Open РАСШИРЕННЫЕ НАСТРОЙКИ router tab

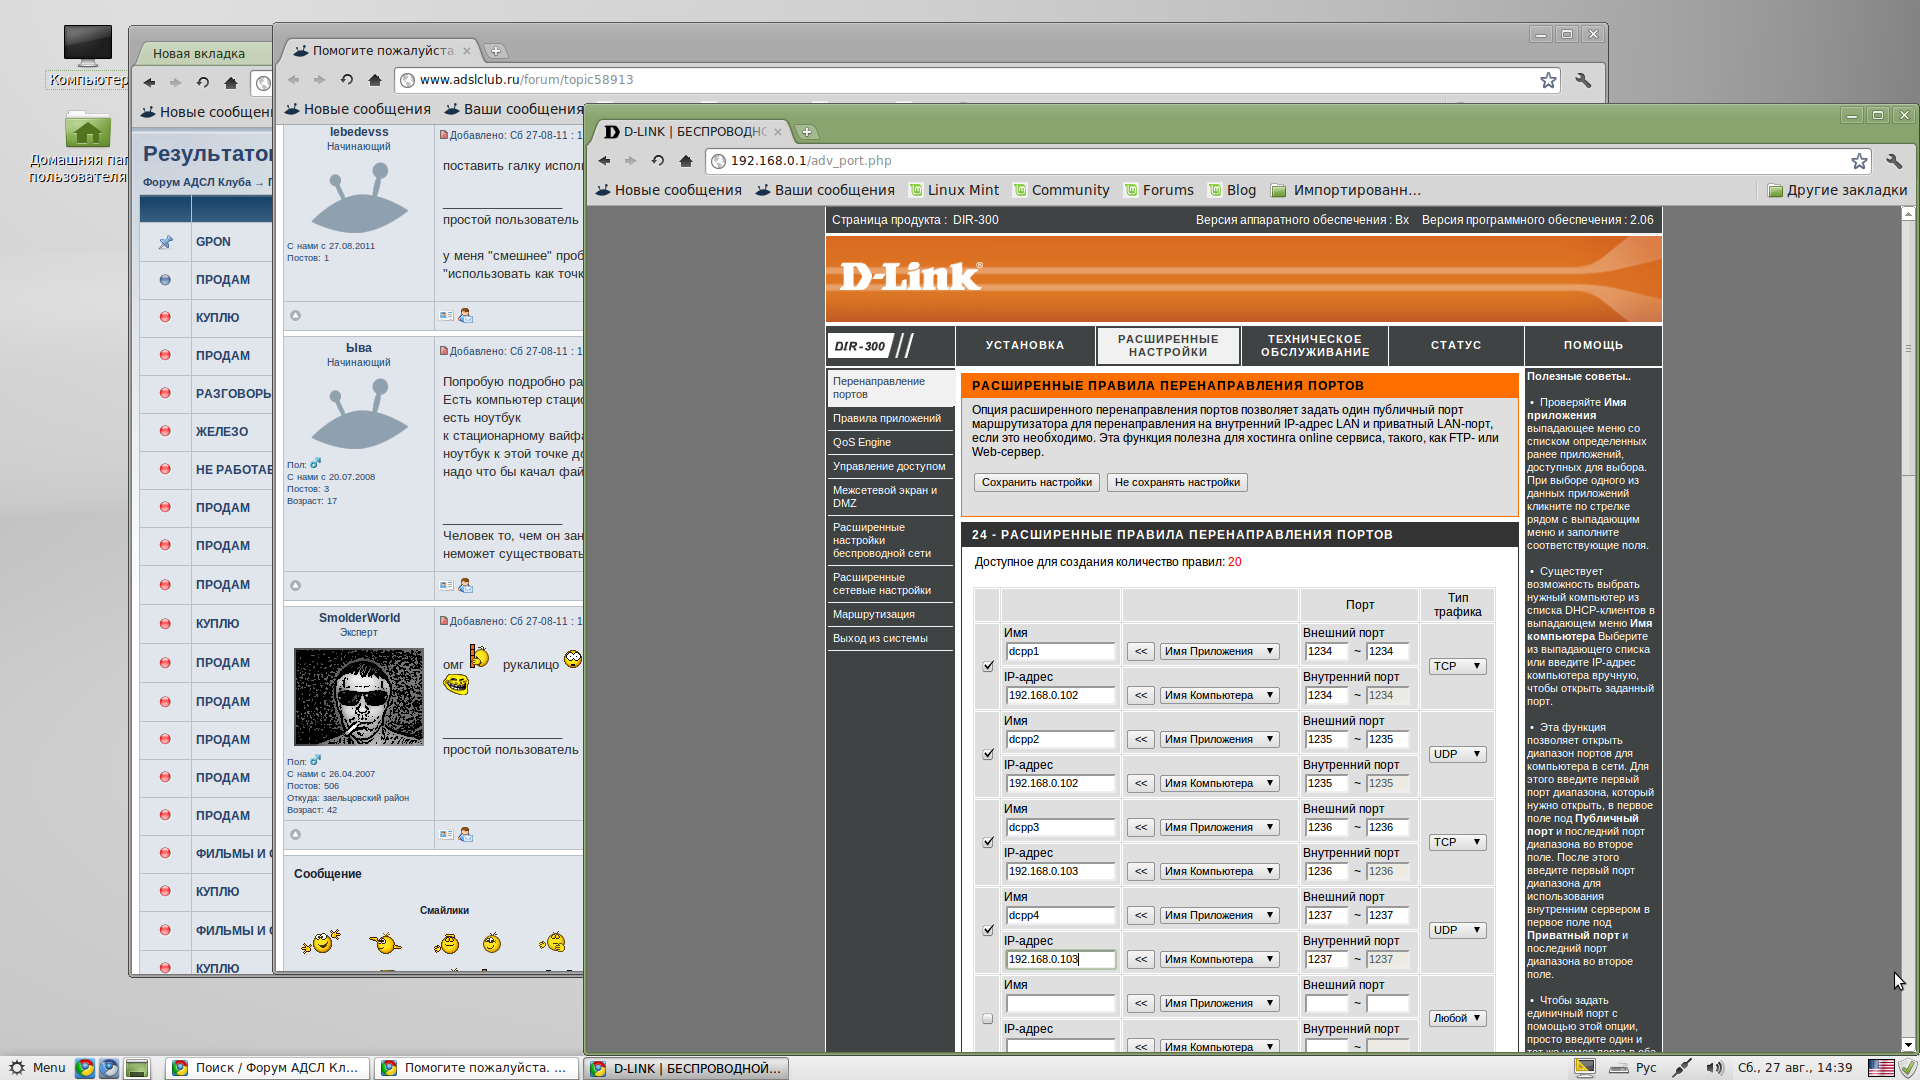tap(1168, 346)
